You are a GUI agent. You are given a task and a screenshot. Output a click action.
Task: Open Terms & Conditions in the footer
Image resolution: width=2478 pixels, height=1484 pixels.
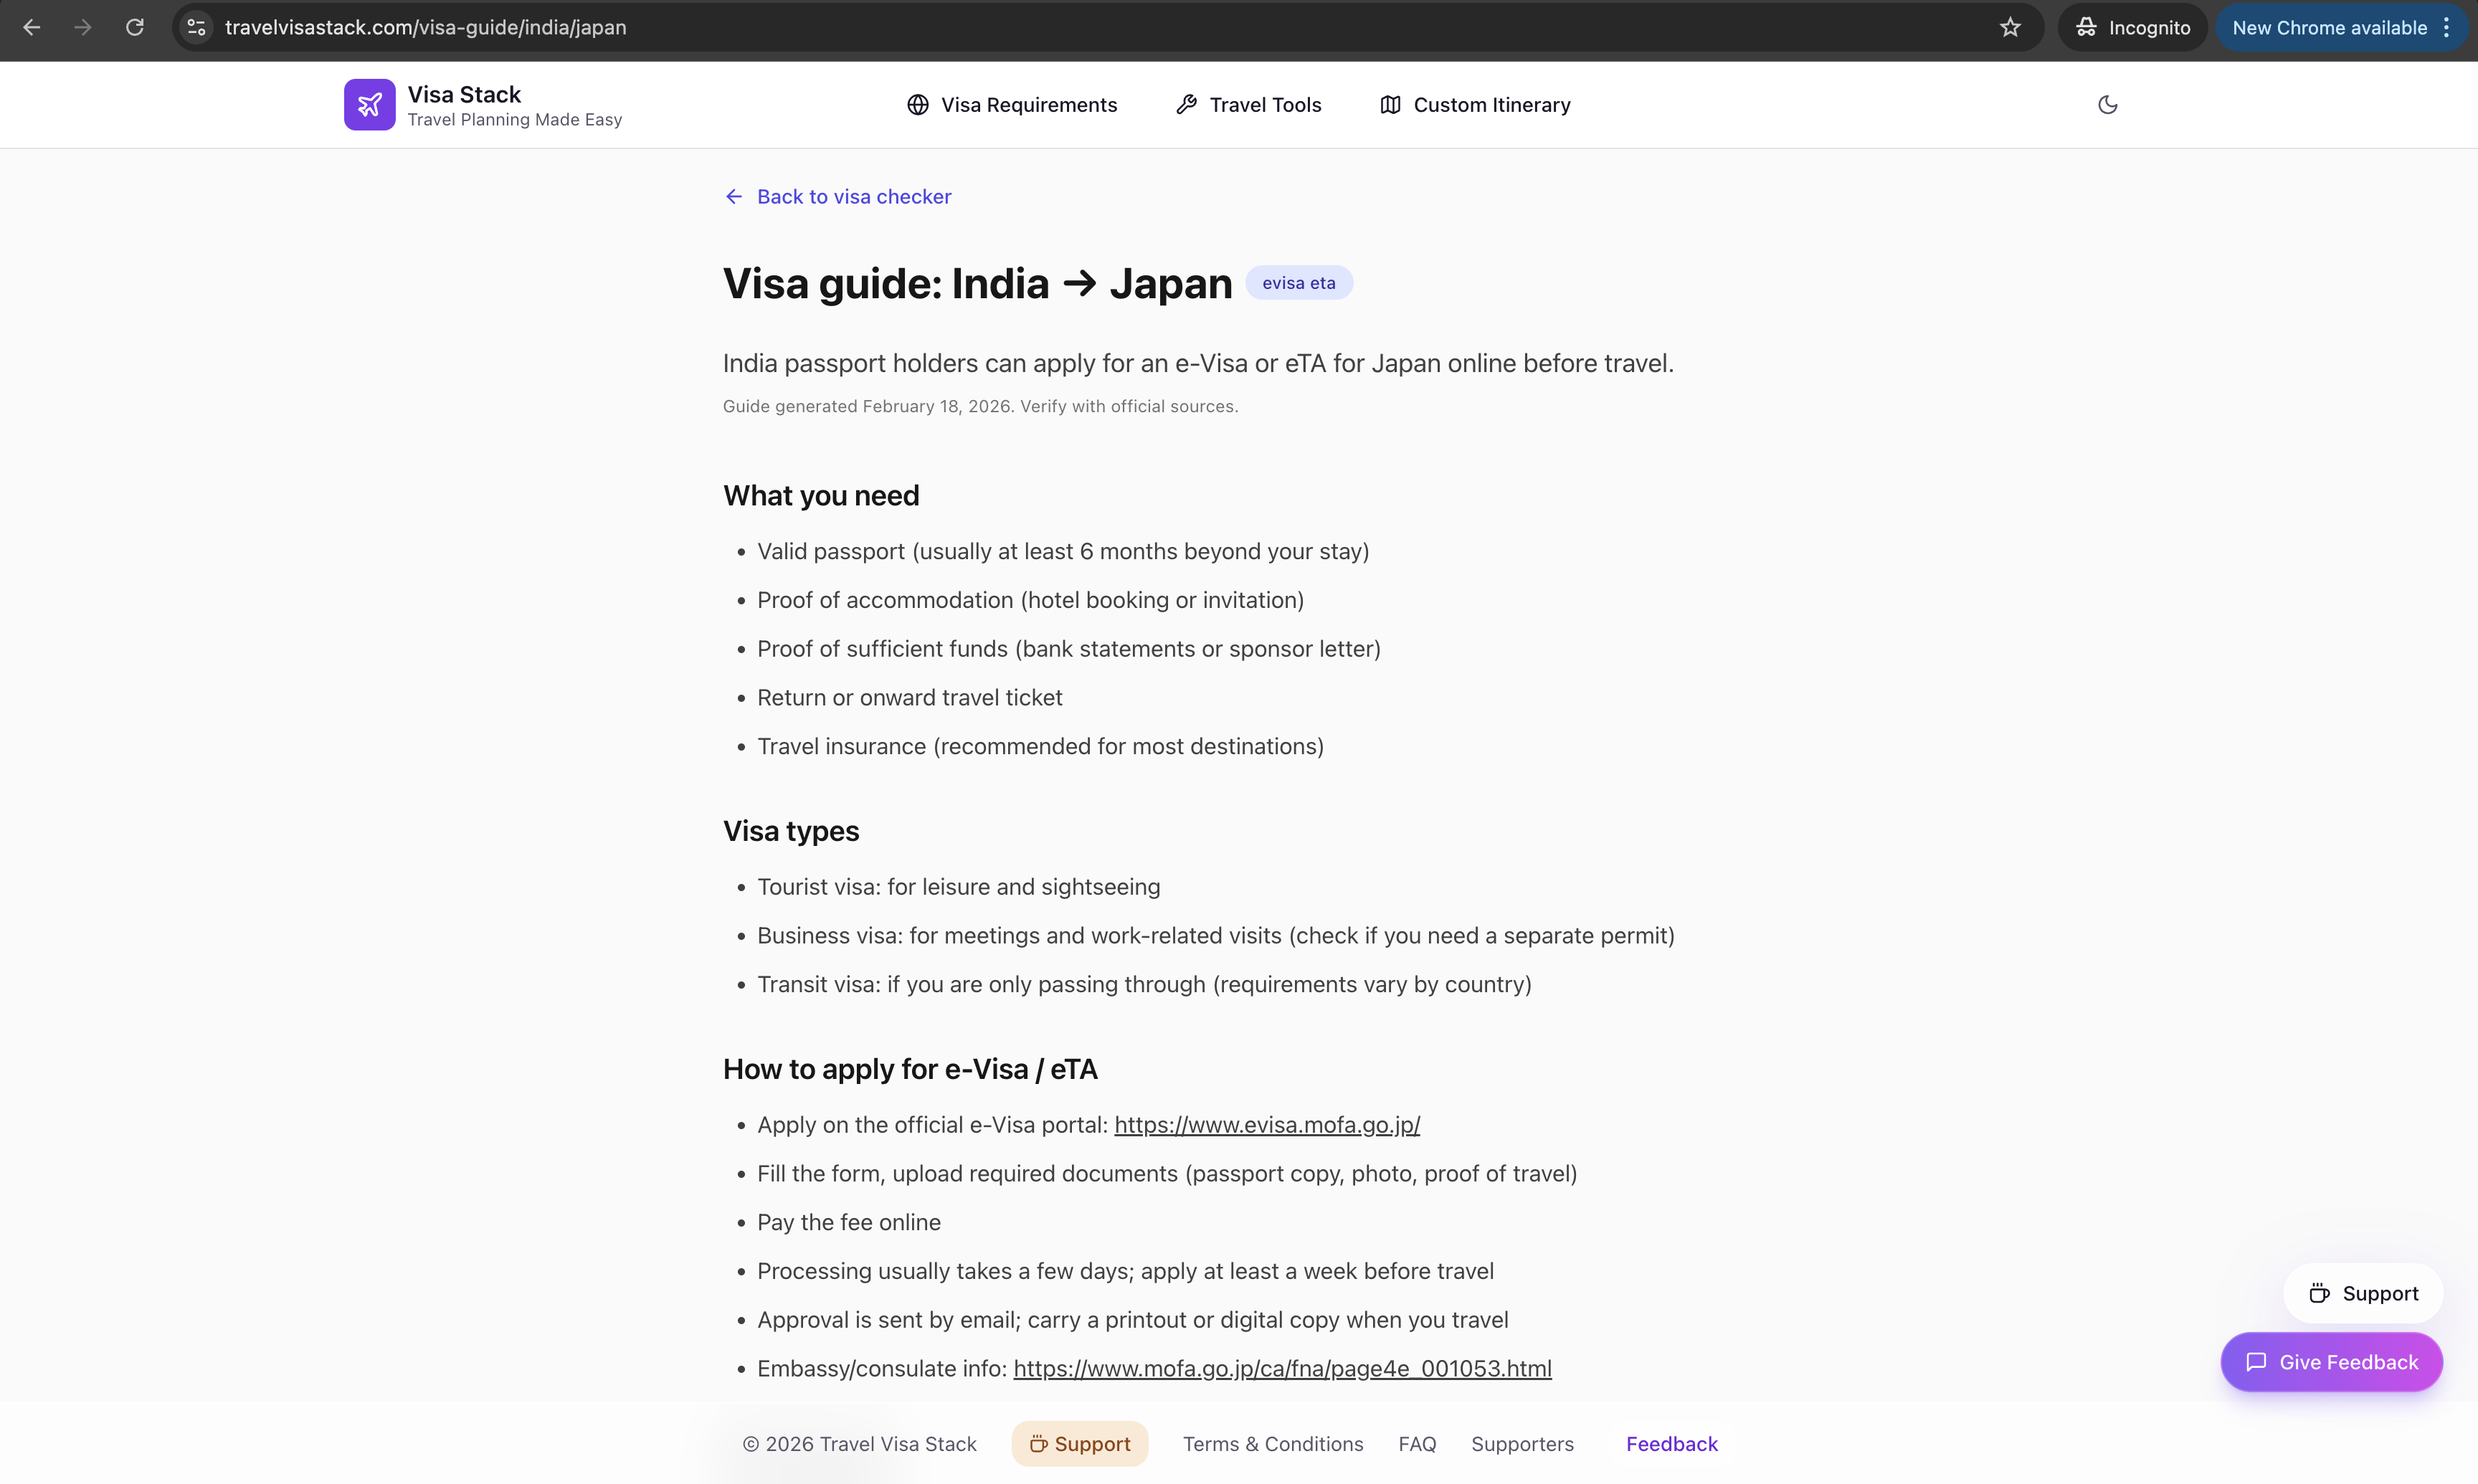click(1272, 1443)
